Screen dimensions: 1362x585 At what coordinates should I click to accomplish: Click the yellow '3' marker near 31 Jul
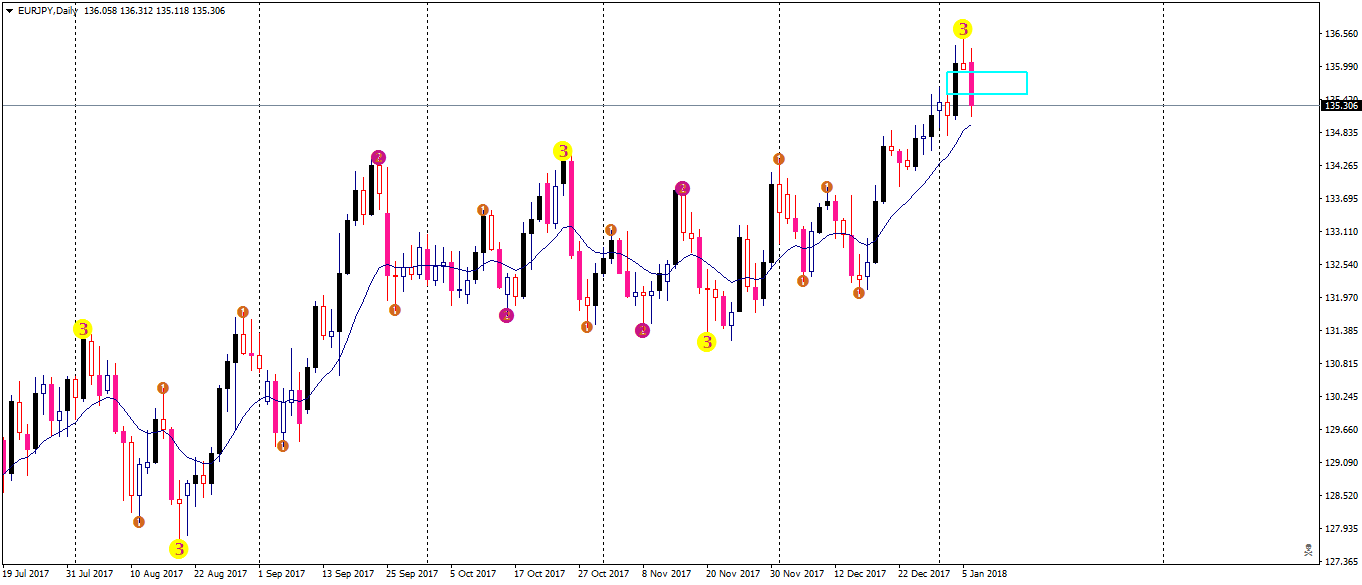click(x=81, y=327)
